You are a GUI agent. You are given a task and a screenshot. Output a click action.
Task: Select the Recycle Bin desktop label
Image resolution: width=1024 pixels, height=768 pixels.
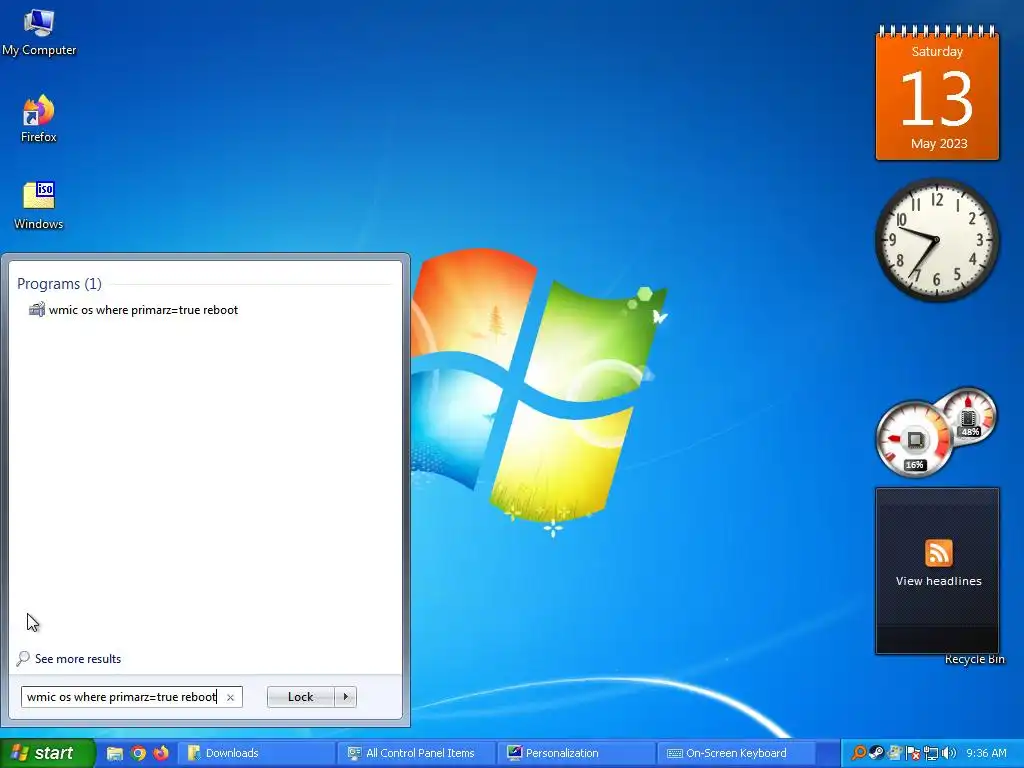coord(974,659)
